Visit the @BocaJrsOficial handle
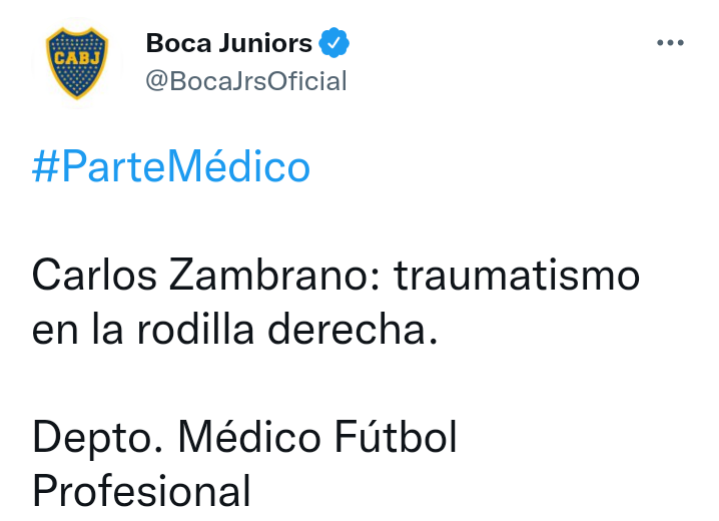Image resolution: width=719 pixels, height=521 pixels. tap(246, 82)
